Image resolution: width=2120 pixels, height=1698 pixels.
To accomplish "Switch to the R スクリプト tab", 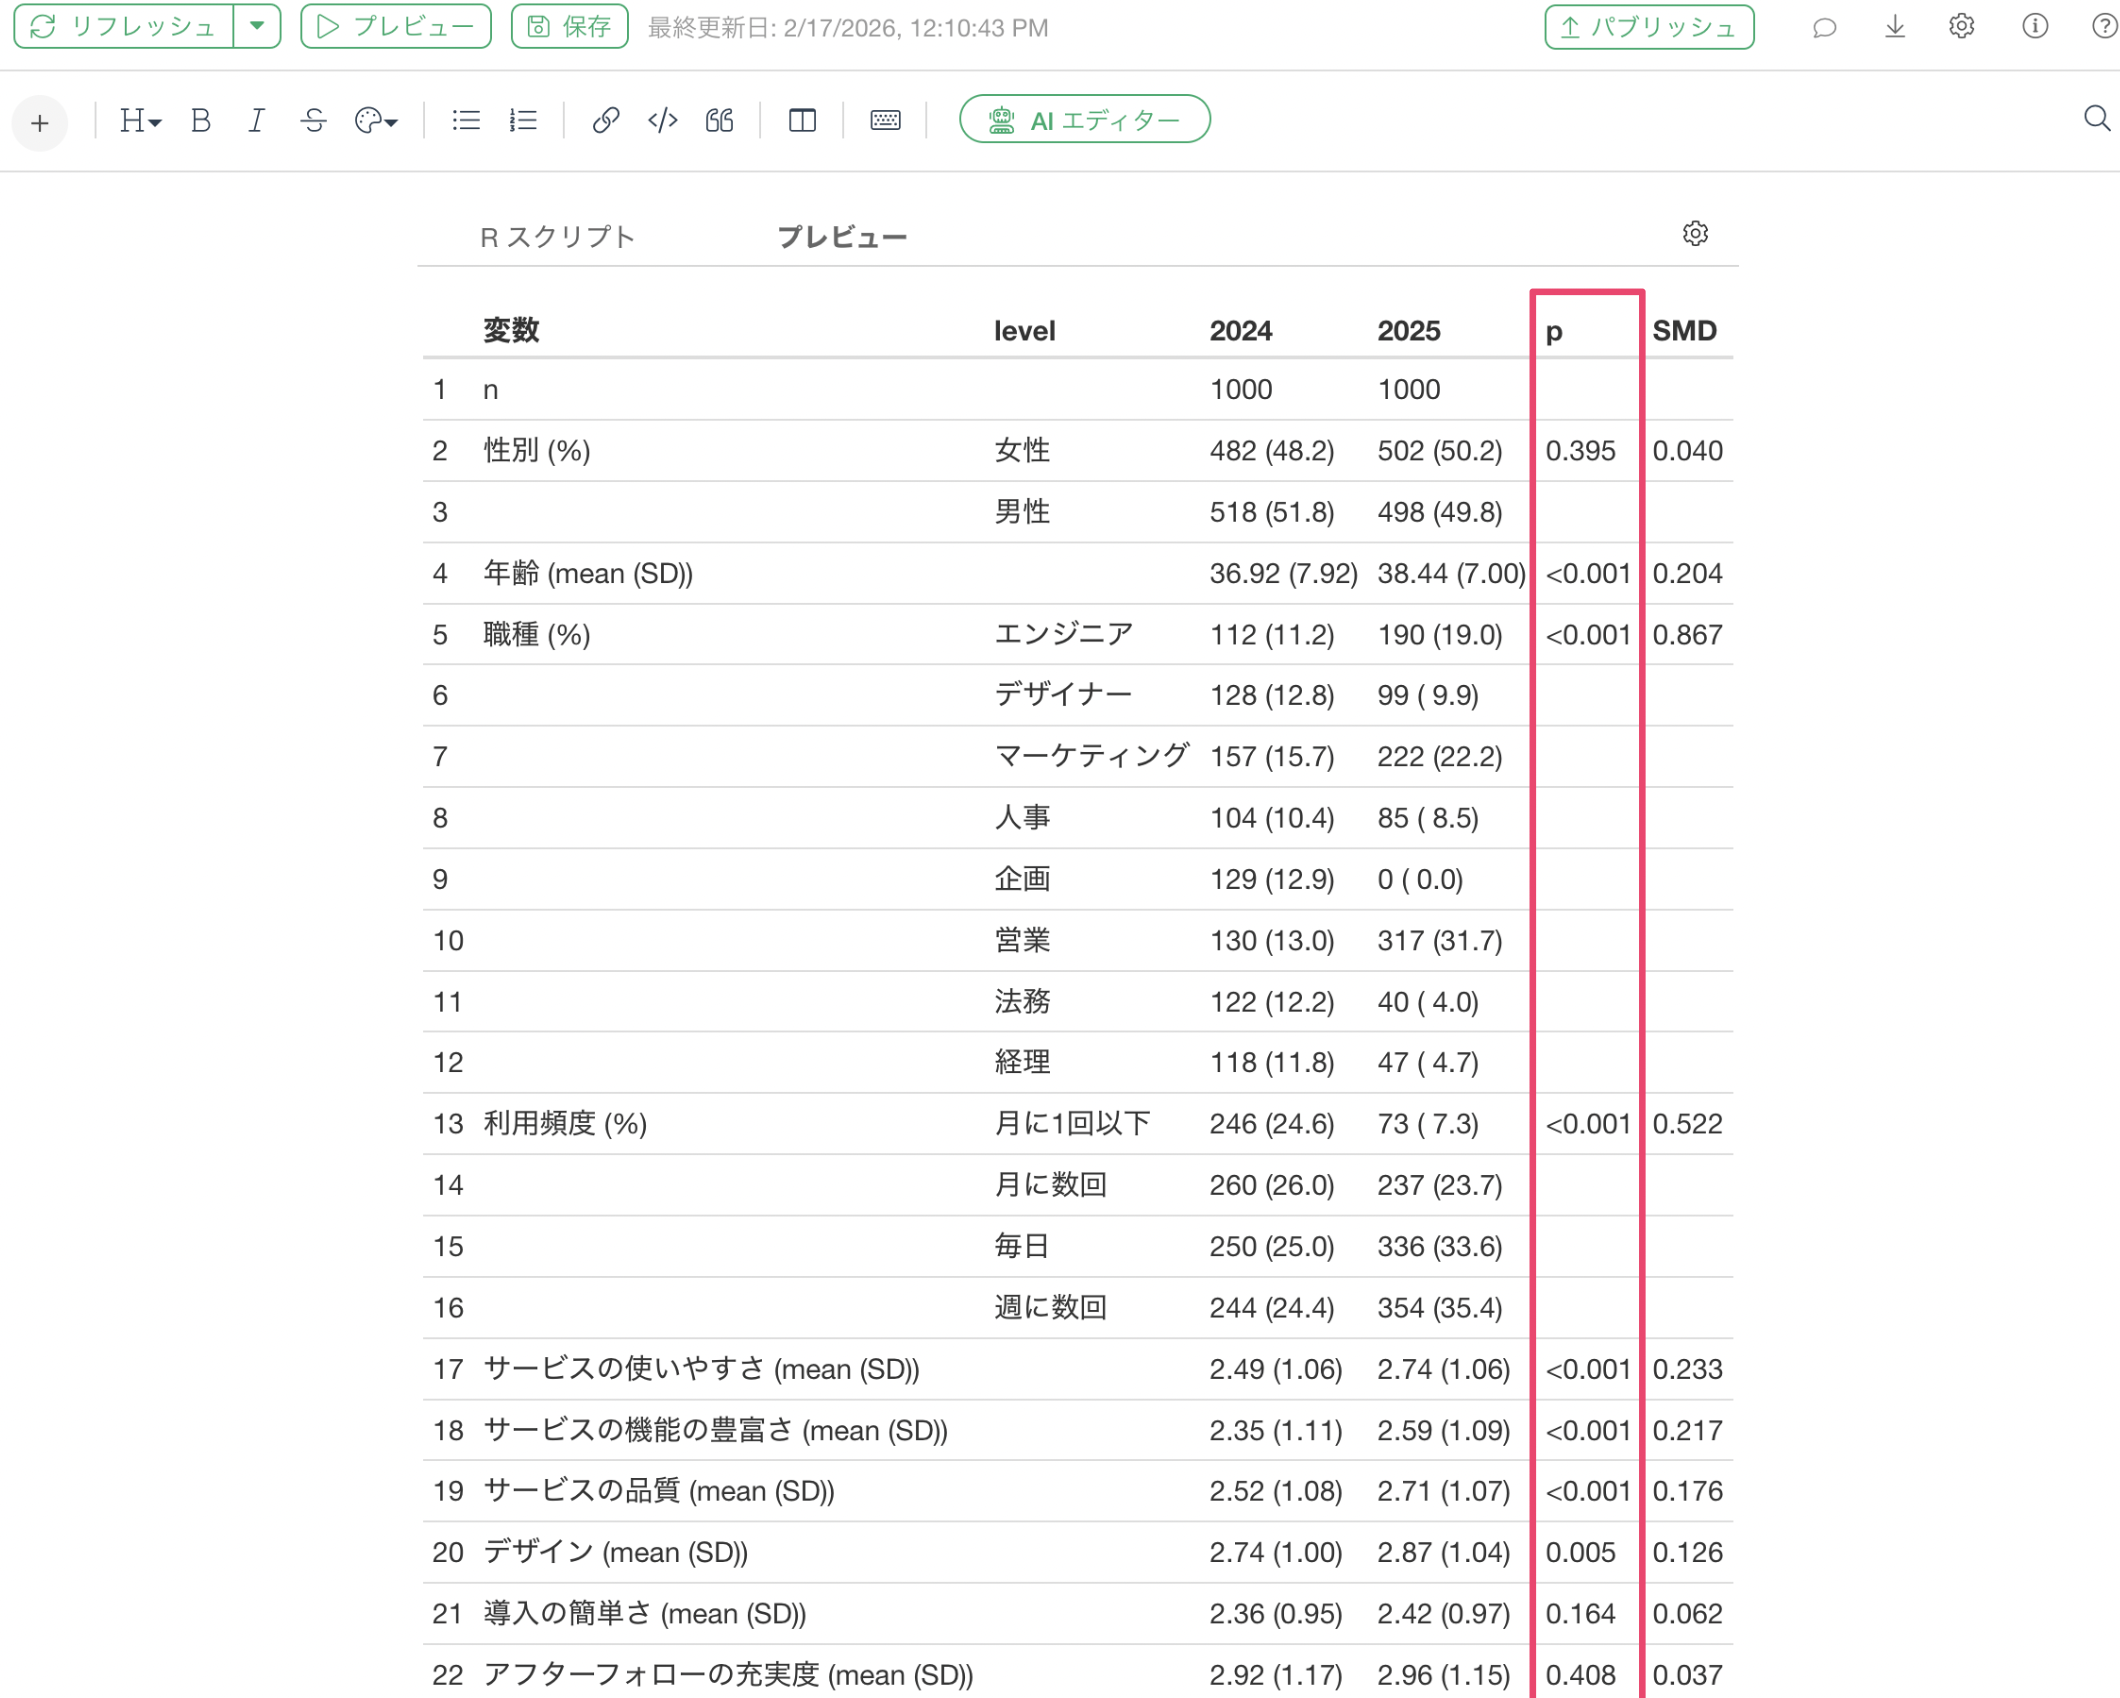I will click(557, 237).
